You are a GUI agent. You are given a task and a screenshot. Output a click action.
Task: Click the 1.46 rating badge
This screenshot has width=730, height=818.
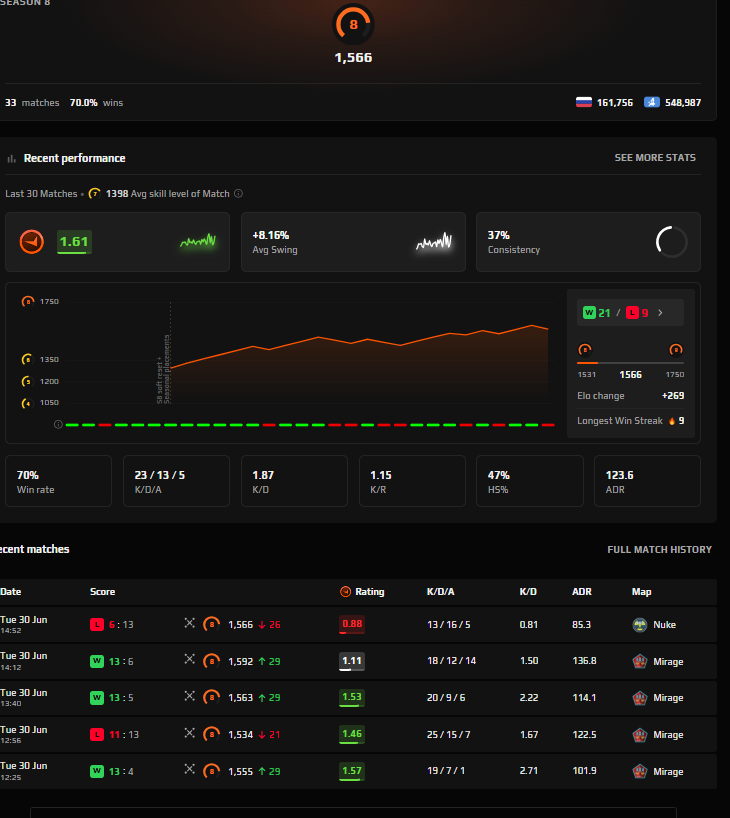[352, 734]
